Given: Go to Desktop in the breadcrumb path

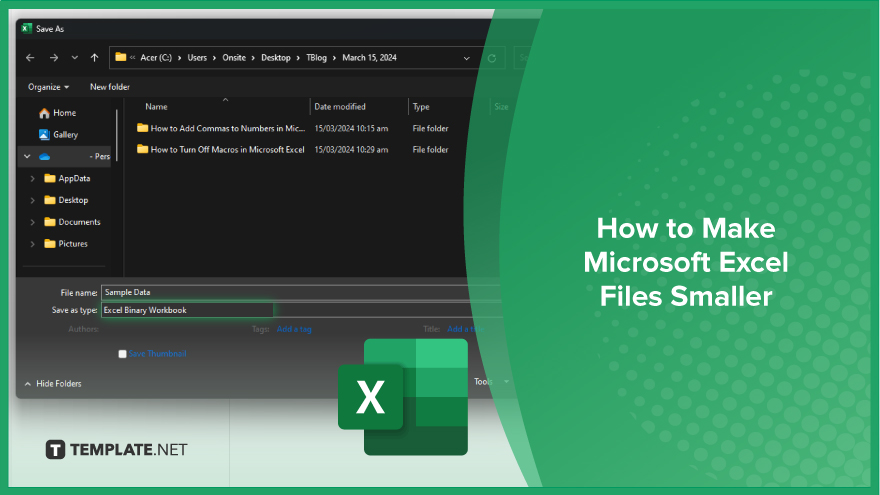Looking at the screenshot, I should pos(276,58).
